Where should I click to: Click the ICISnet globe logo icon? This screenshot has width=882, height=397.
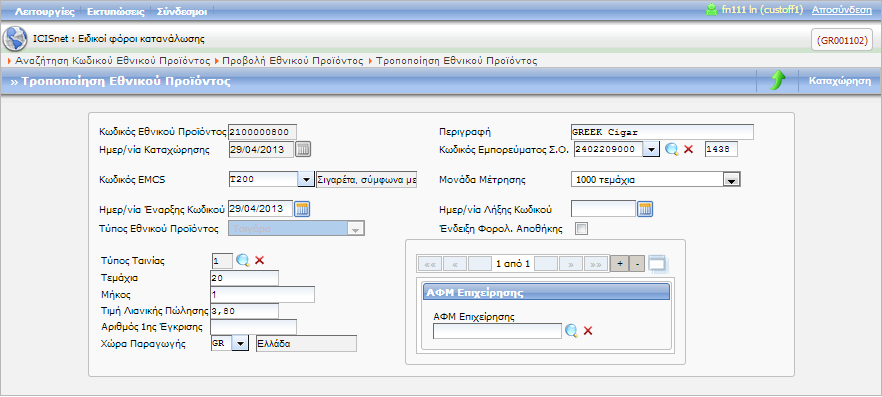[14, 38]
